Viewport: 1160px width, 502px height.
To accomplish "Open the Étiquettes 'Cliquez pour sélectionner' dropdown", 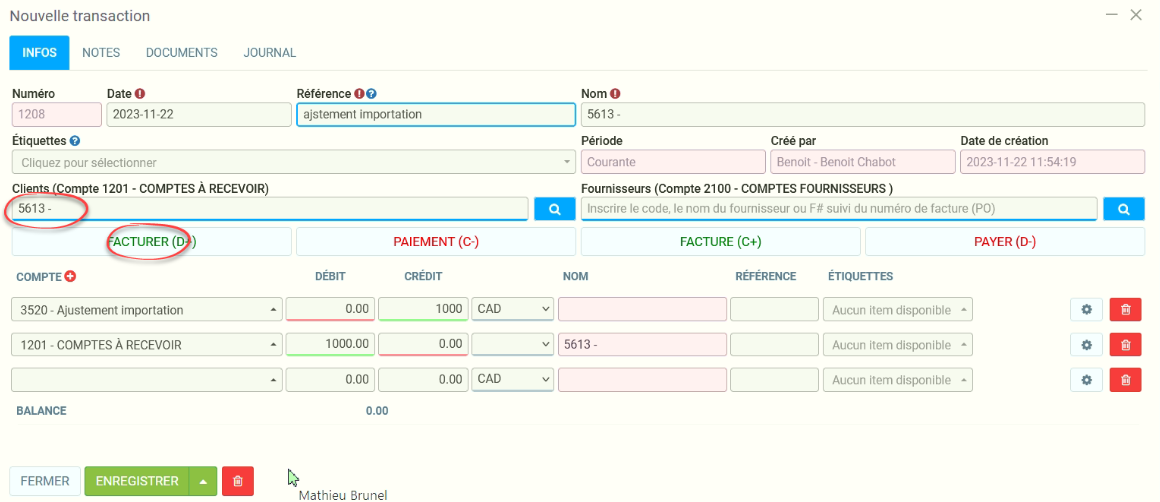I will coord(292,162).
